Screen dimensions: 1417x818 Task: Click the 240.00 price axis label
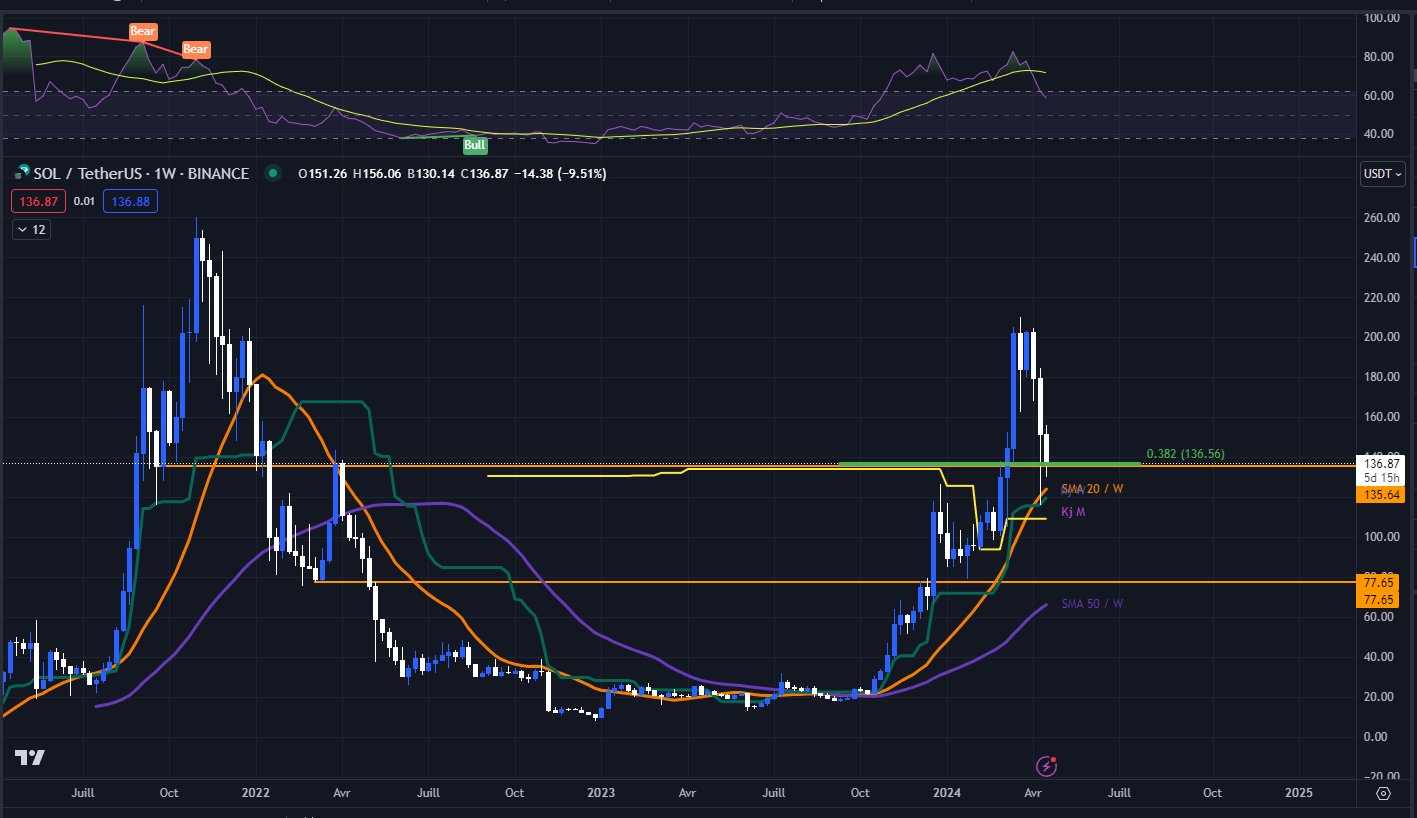[1380, 258]
